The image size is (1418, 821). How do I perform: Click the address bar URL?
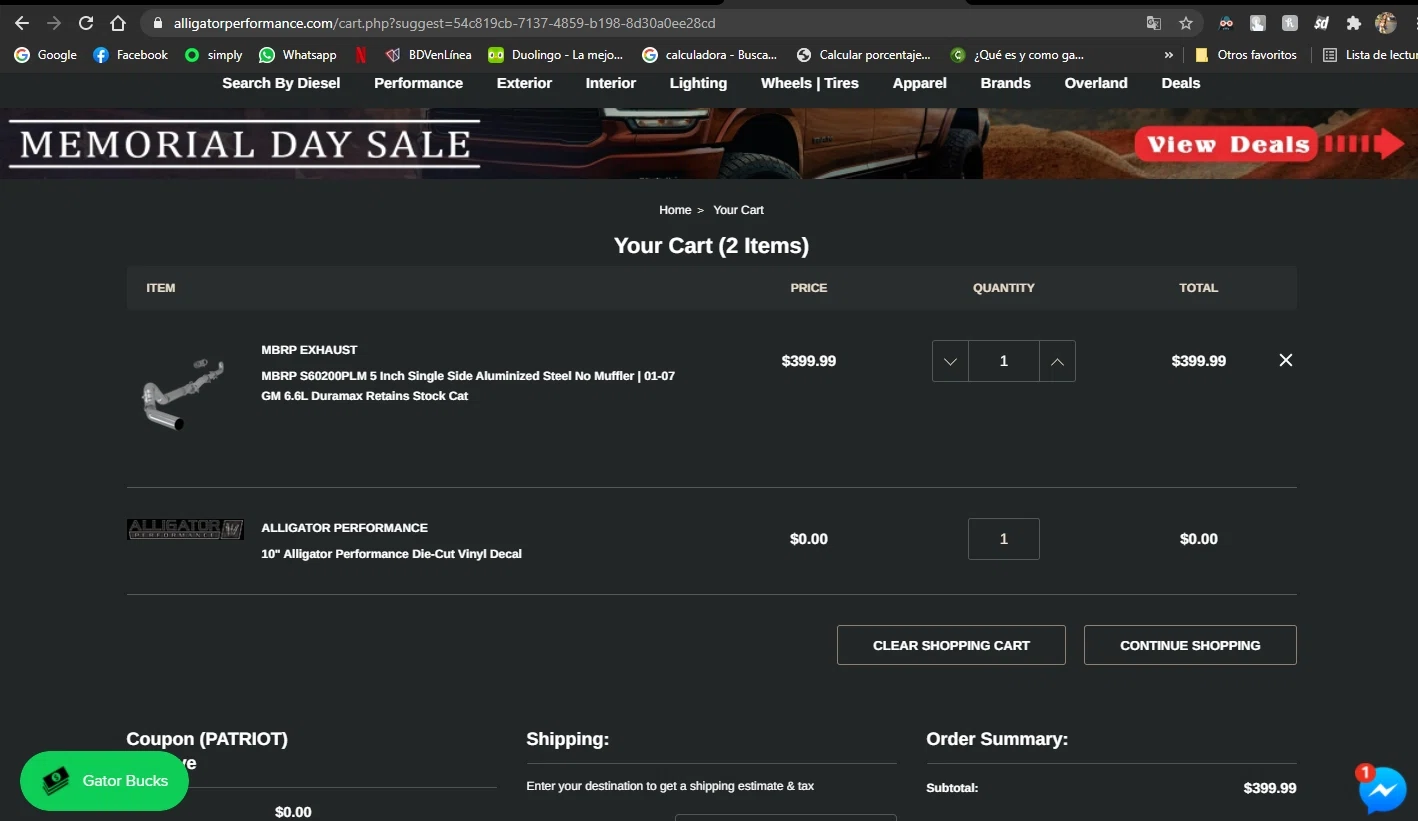tap(444, 23)
